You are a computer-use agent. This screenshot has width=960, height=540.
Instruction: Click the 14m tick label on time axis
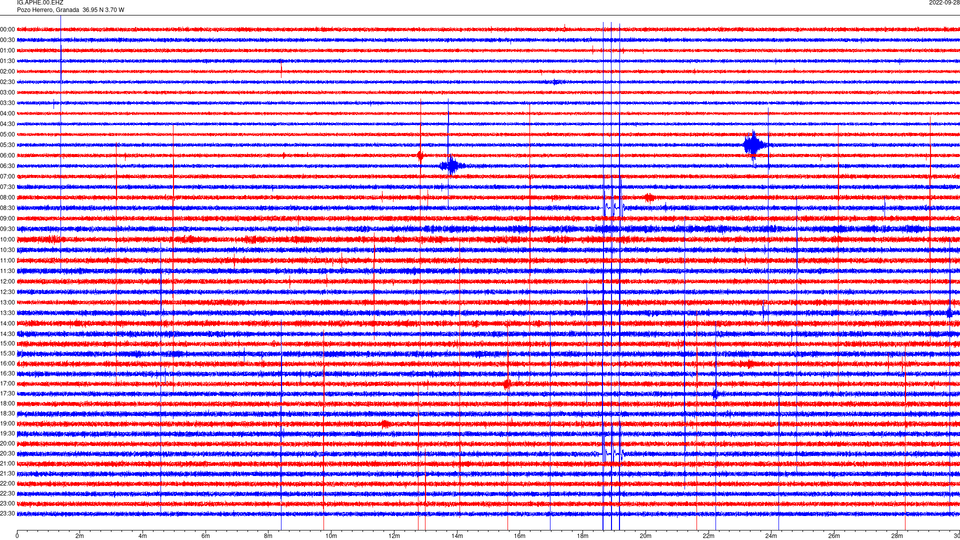pyautogui.click(x=457, y=536)
